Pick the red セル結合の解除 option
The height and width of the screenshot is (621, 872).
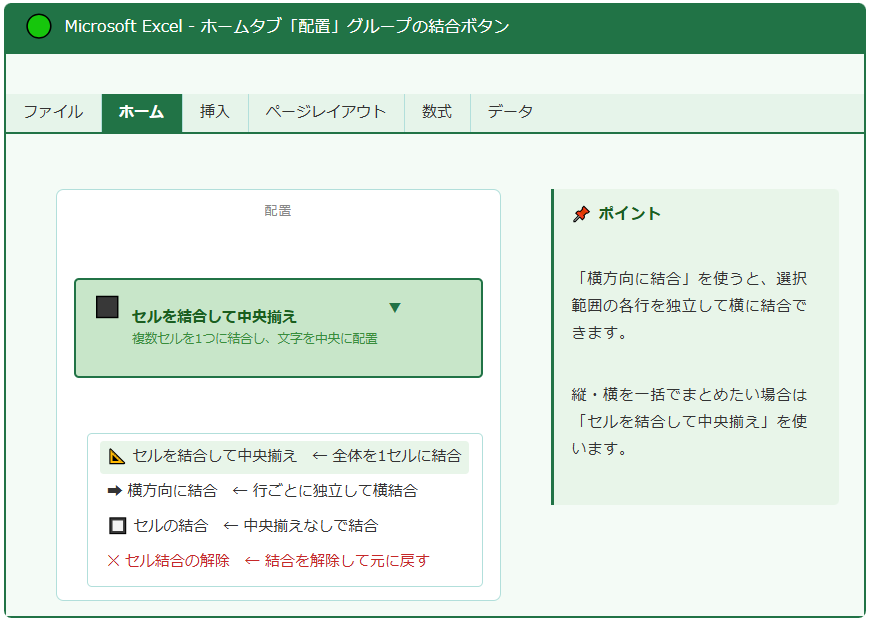[x=177, y=560]
